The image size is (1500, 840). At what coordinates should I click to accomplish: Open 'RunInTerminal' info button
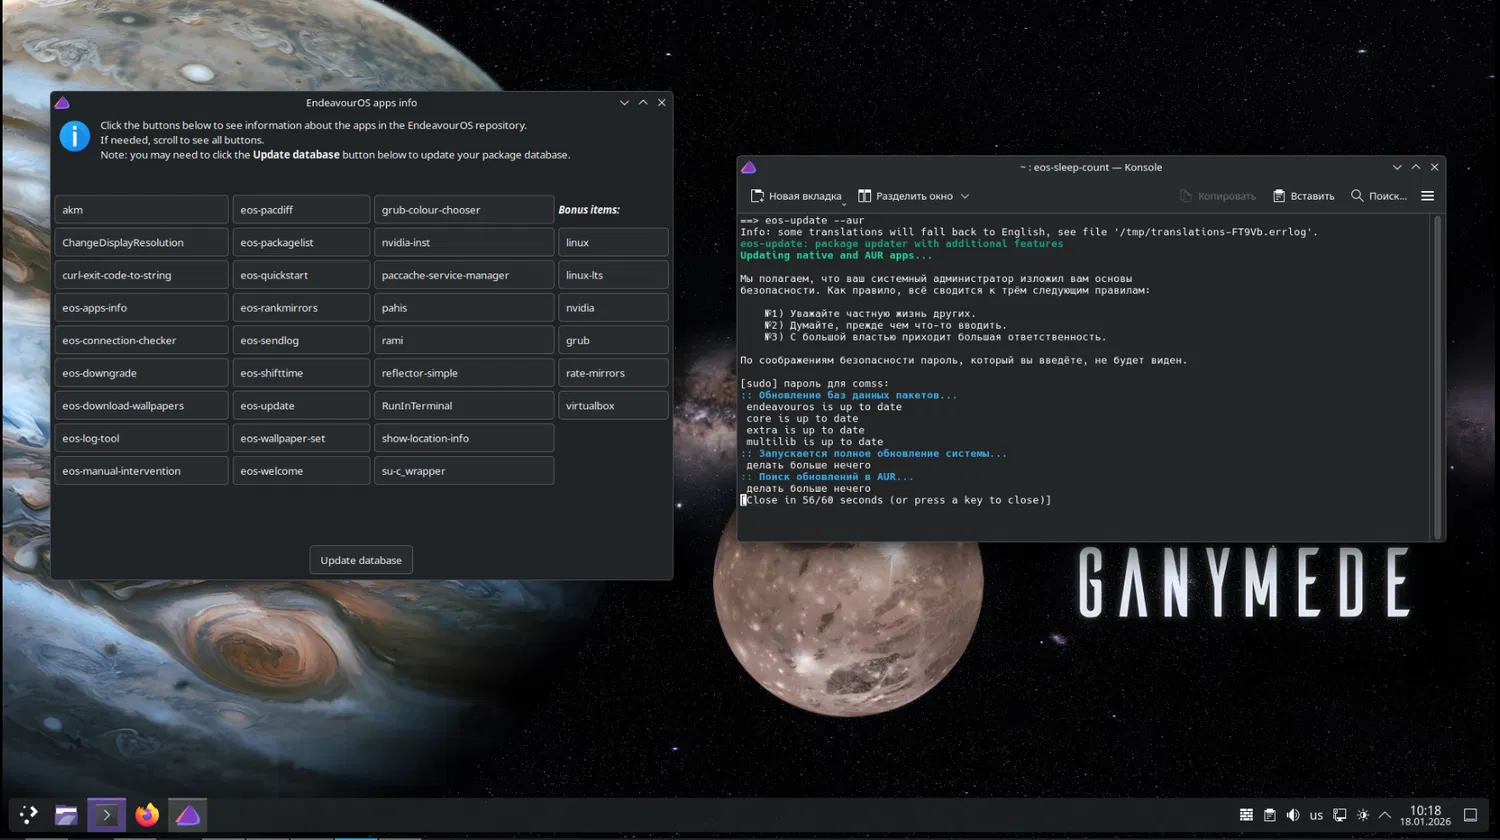[x=464, y=406]
